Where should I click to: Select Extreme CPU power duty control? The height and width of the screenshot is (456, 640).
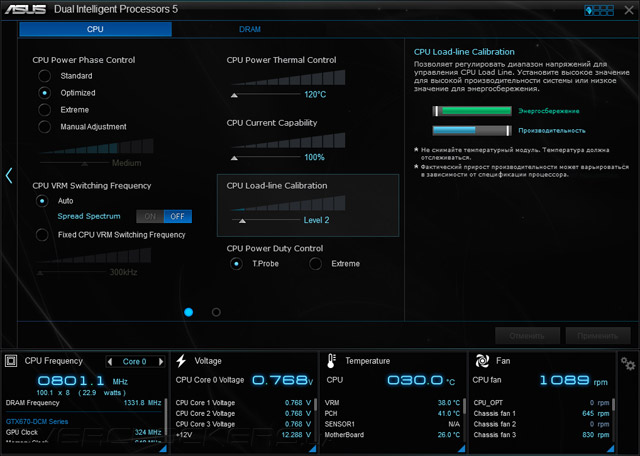tap(315, 264)
